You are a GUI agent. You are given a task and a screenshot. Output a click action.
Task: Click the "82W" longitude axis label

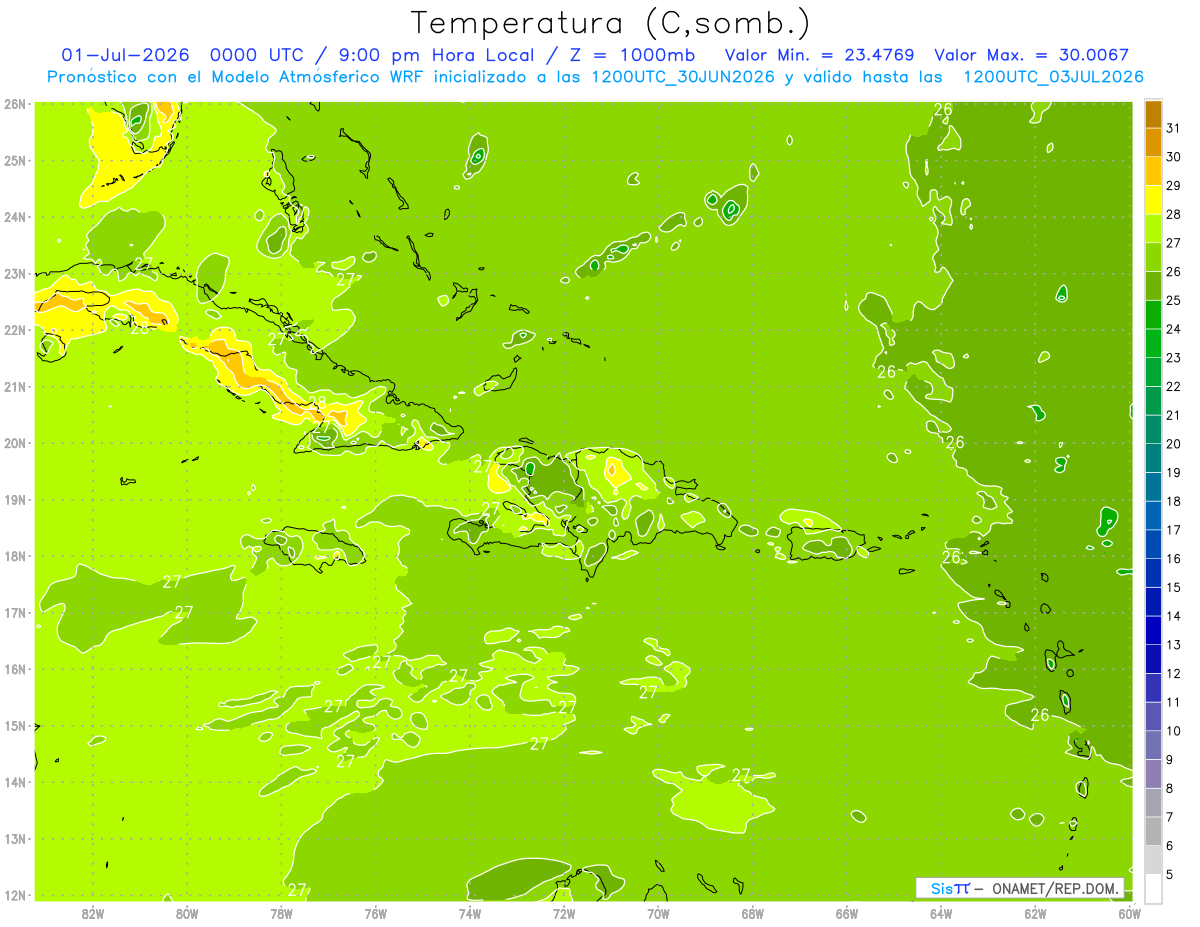pyautogui.click(x=92, y=912)
